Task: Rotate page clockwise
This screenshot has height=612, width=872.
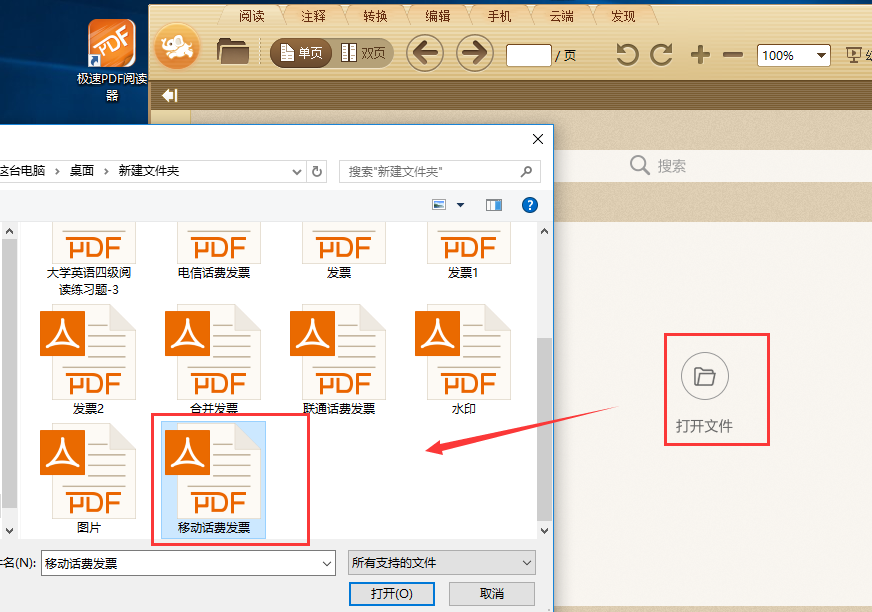Action: click(x=661, y=55)
